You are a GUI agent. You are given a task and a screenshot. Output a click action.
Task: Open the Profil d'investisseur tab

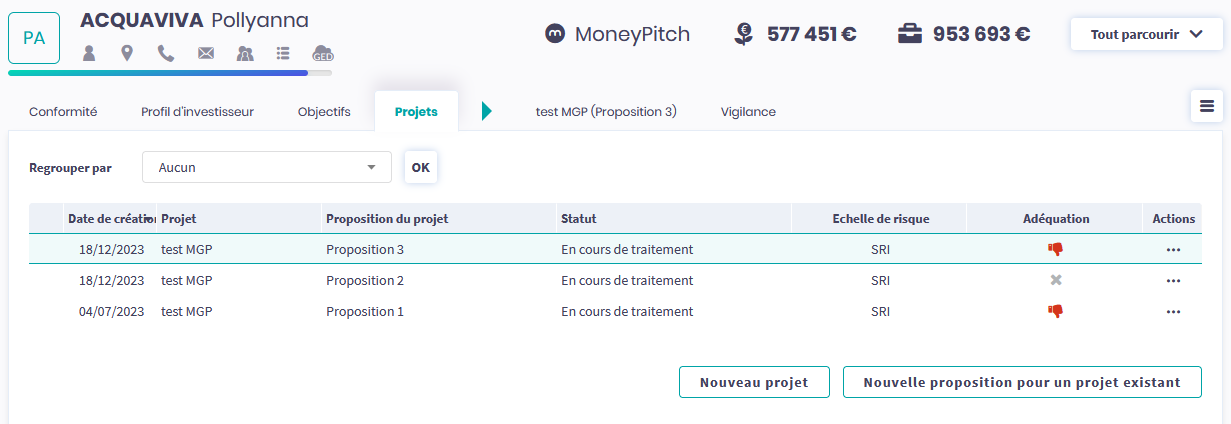coord(197,112)
